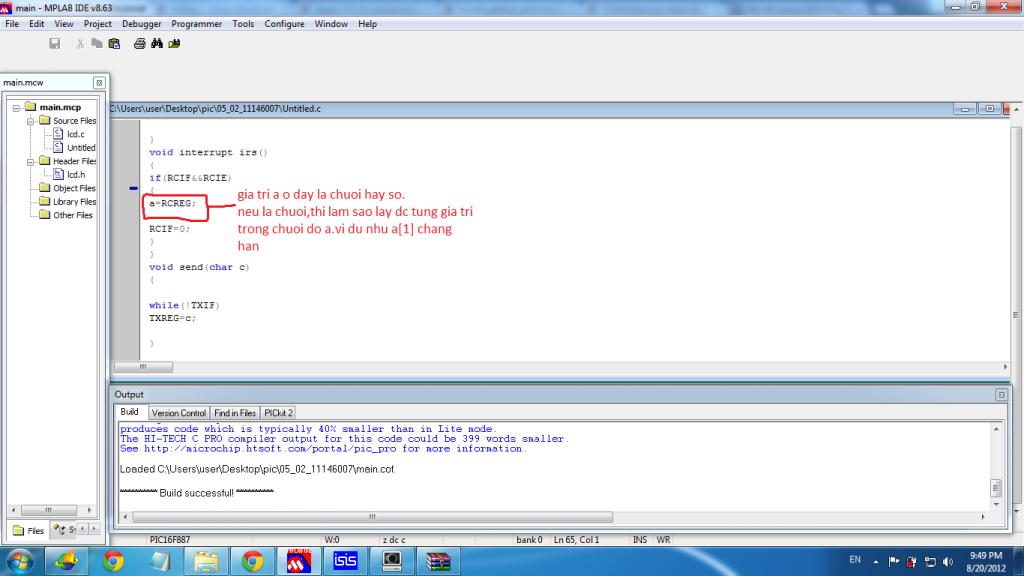Click the Cut scissors toolbar icon
The image size is (1024, 576).
pyautogui.click(x=80, y=43)
